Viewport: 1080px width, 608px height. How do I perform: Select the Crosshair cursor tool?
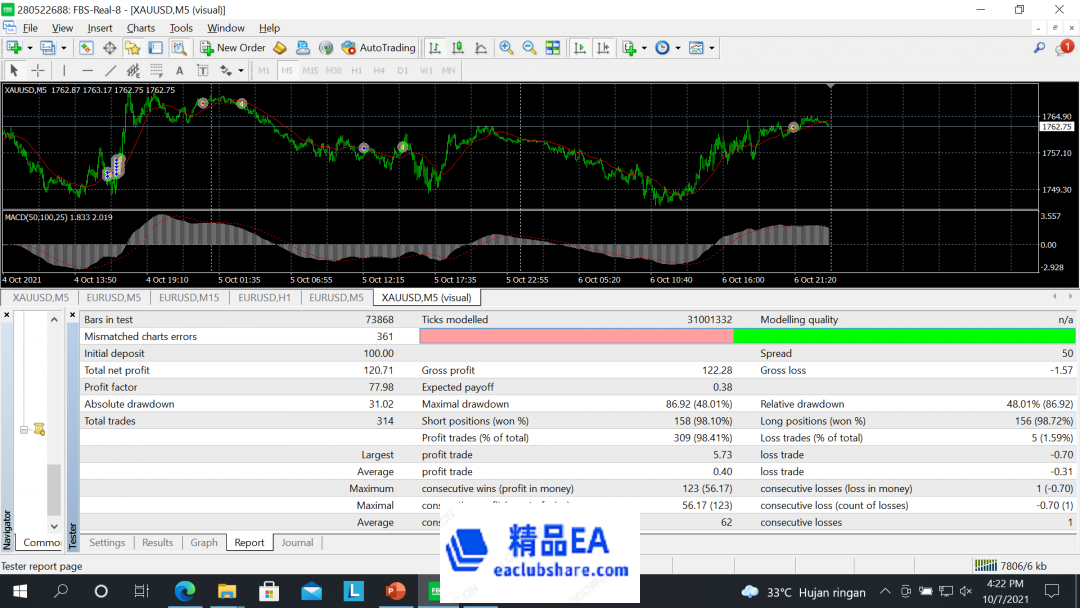click(38, 71)
